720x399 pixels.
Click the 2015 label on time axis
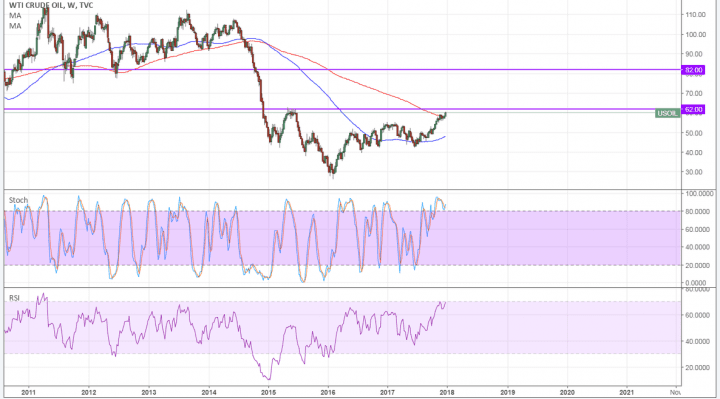268,393
